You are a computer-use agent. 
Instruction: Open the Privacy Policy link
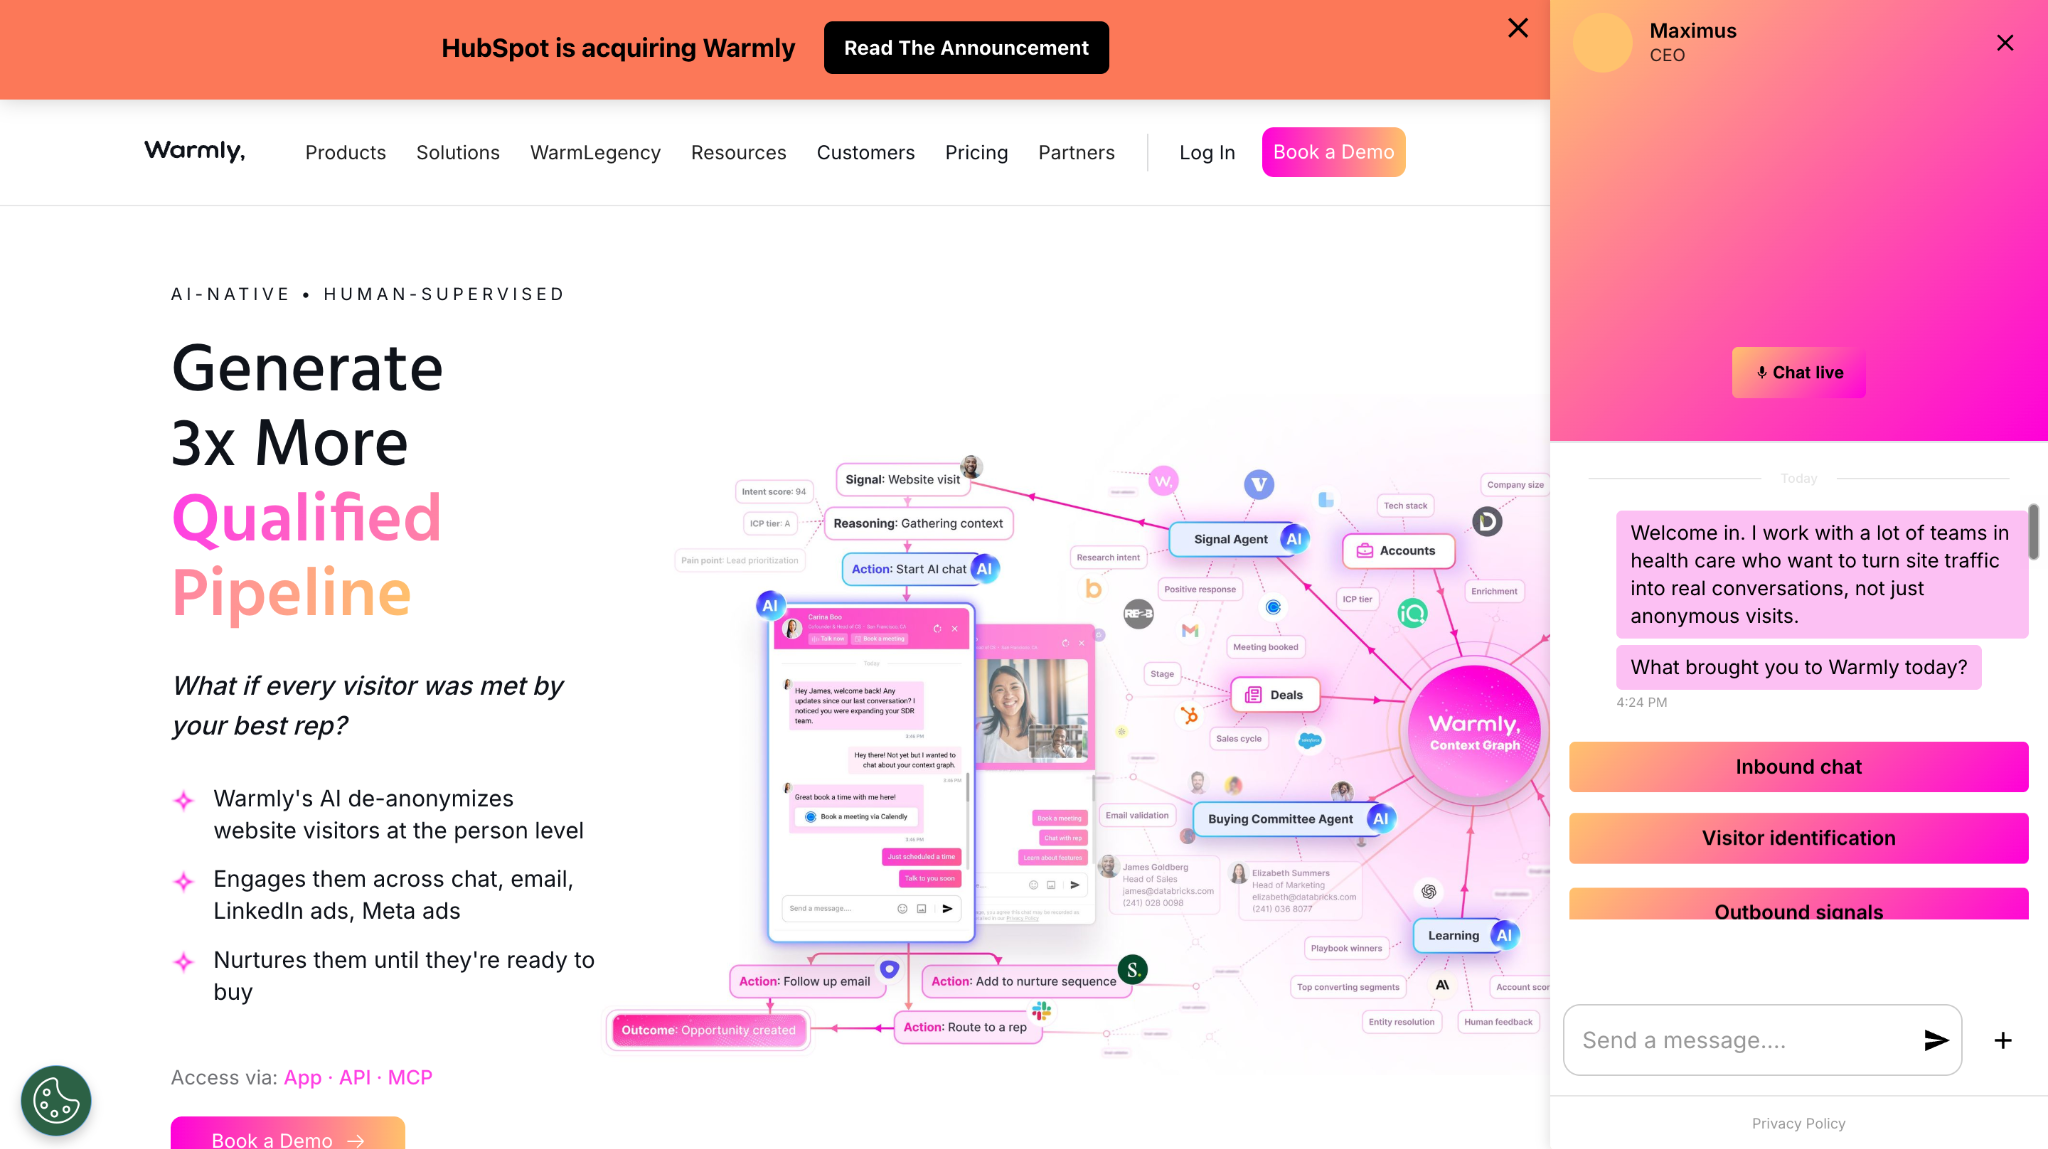point(1799,1124)
